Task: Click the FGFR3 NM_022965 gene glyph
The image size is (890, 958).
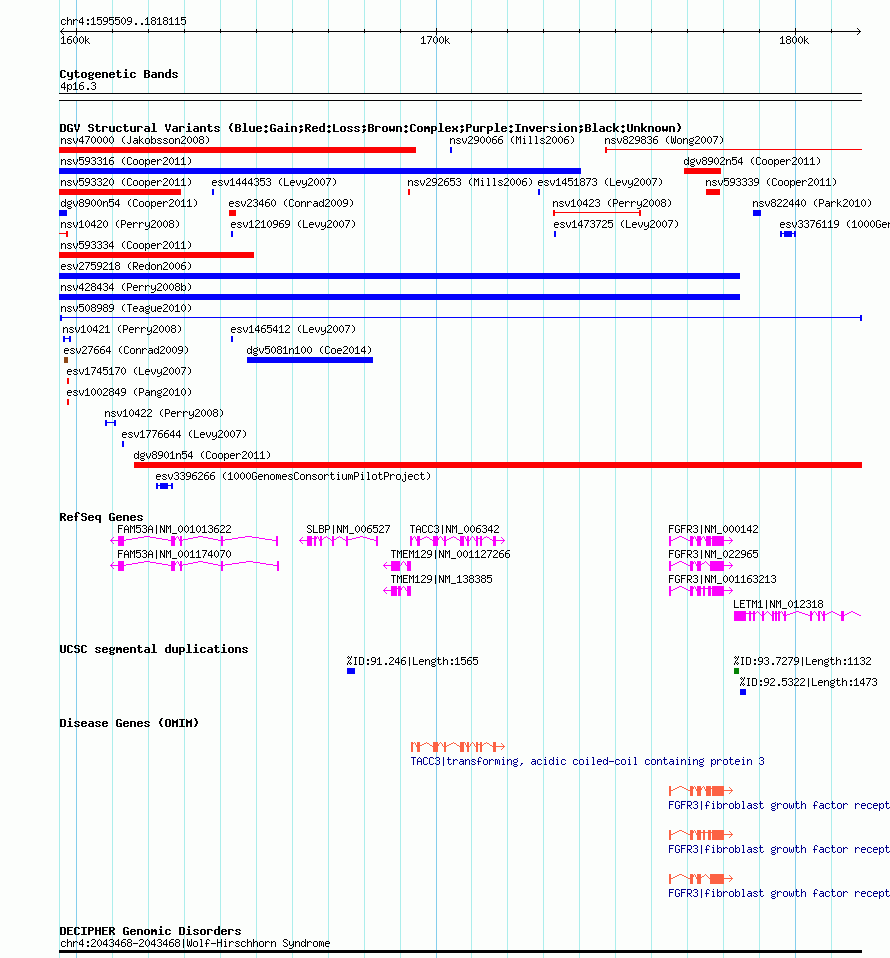Action: pos(701,566)
